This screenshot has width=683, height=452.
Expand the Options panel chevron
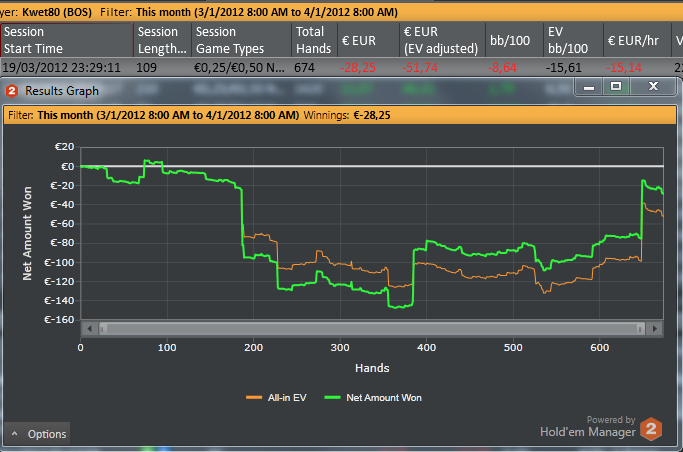pos(14,434)
